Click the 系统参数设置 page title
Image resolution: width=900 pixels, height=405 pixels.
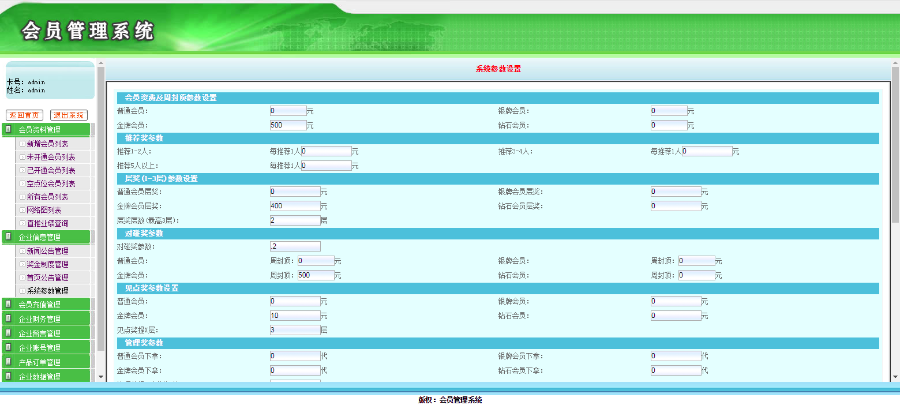point(498,69)
